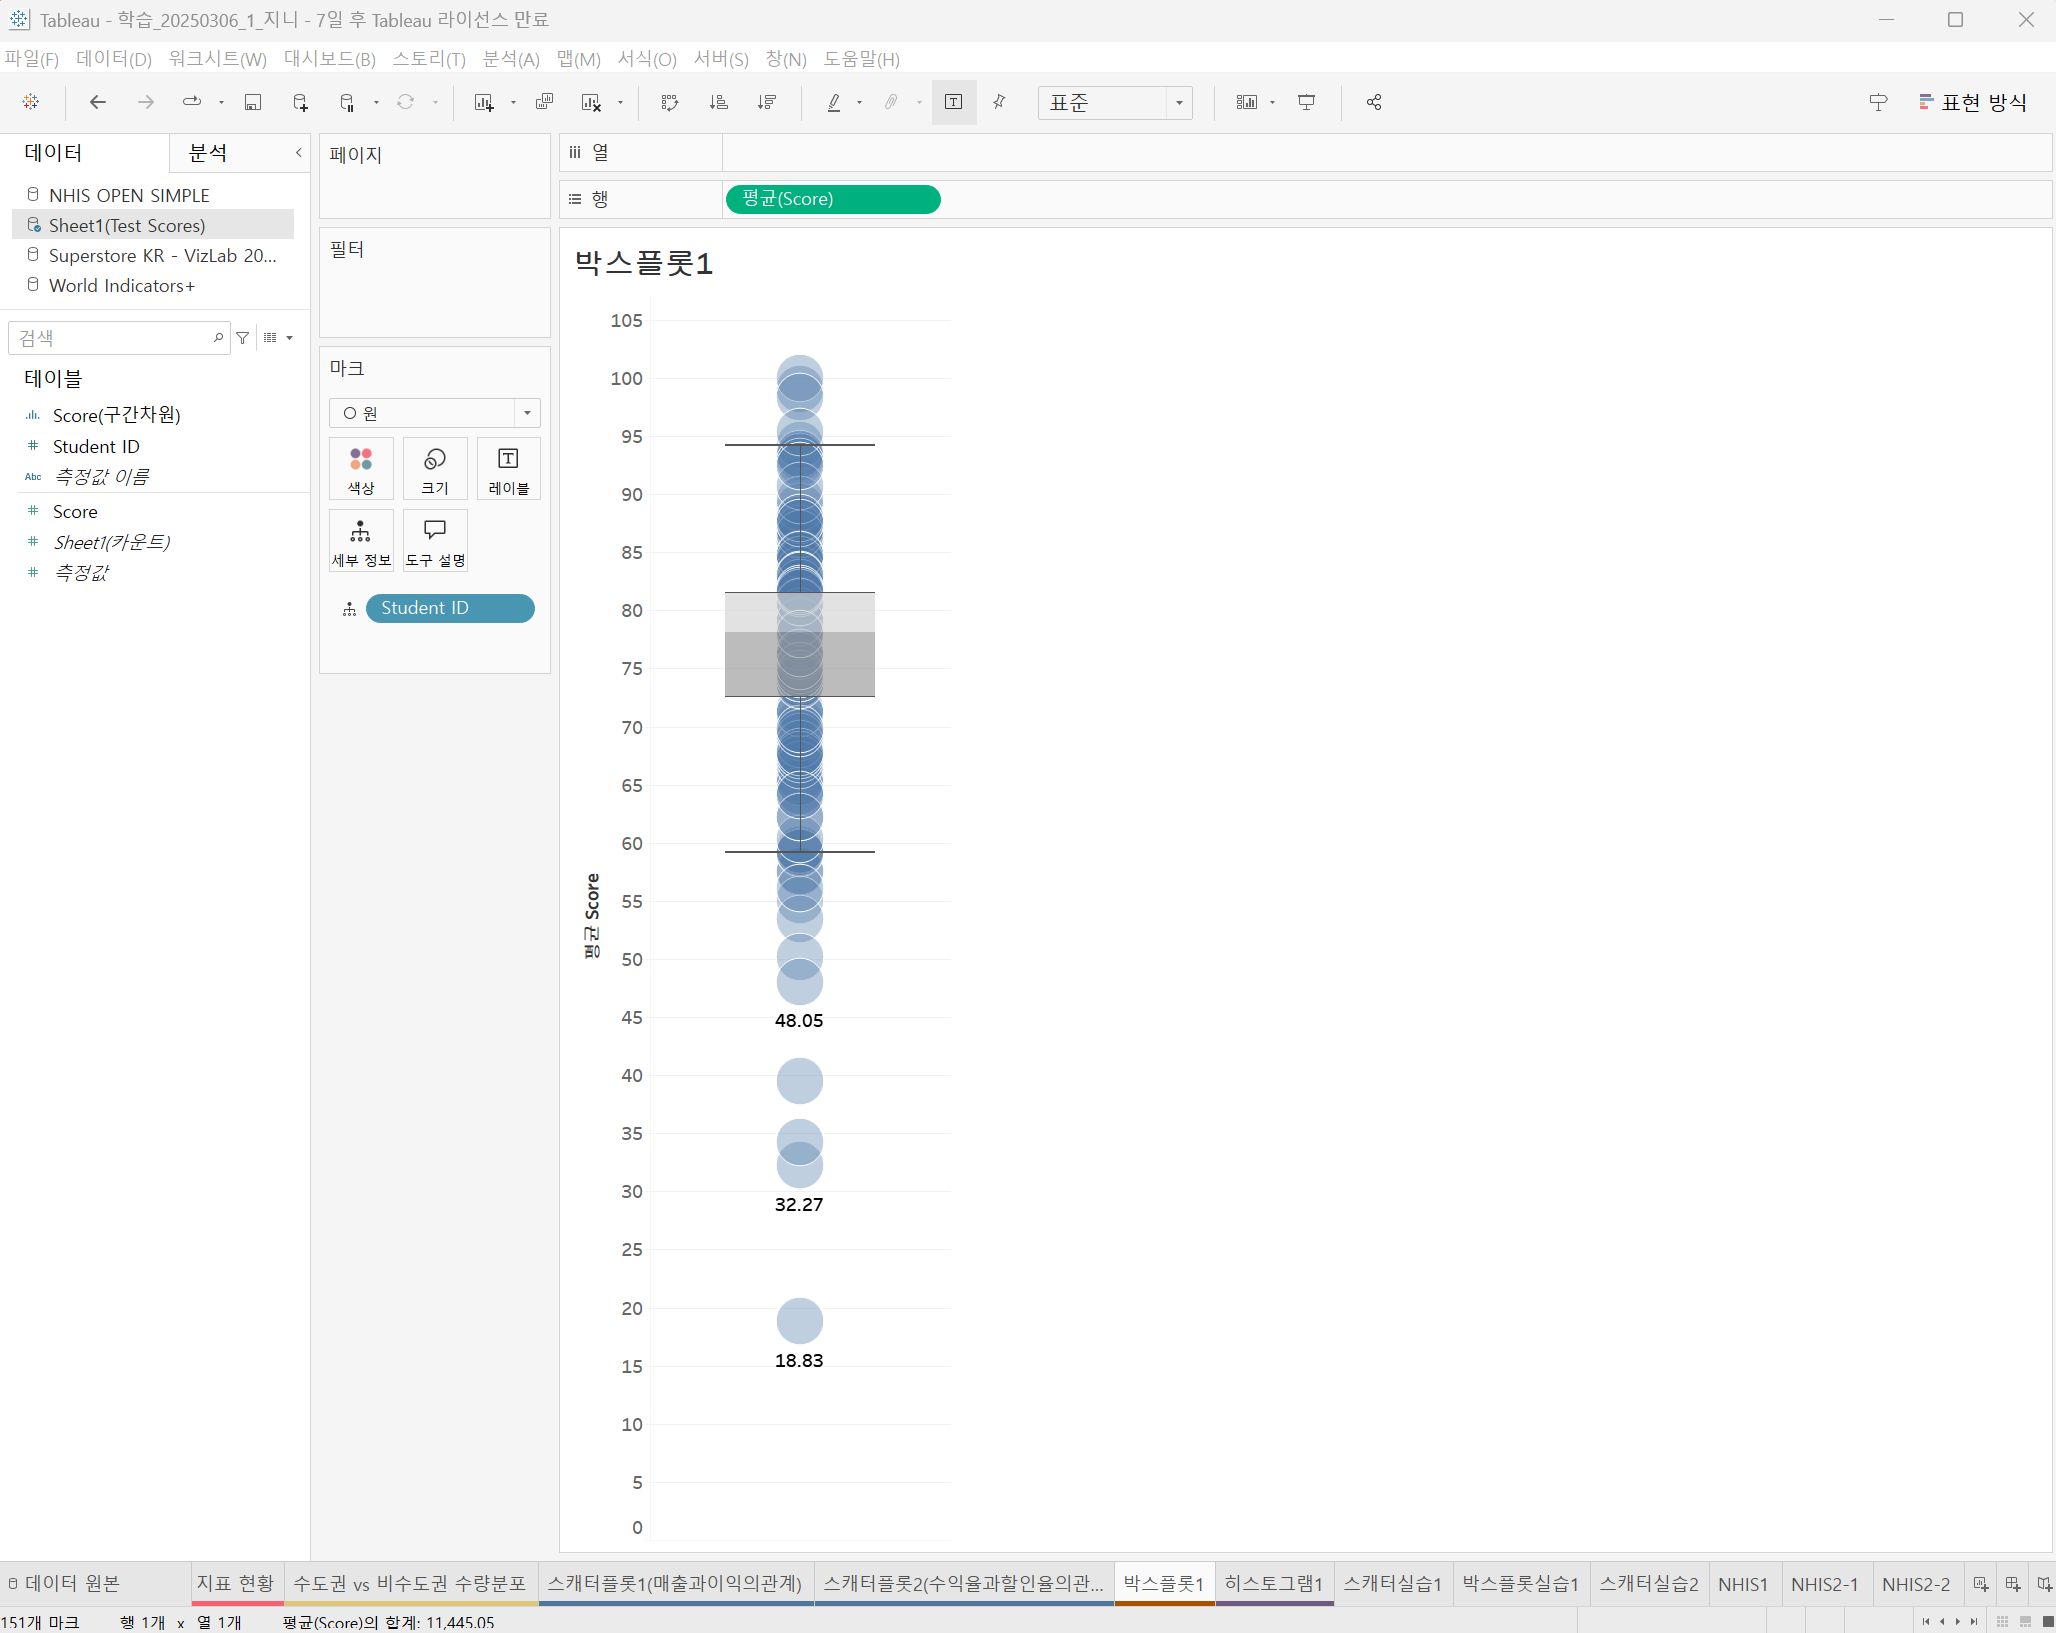Open the 색상 color mark card
This screenshot has width=2056, height=1633.
click(361, 469)
